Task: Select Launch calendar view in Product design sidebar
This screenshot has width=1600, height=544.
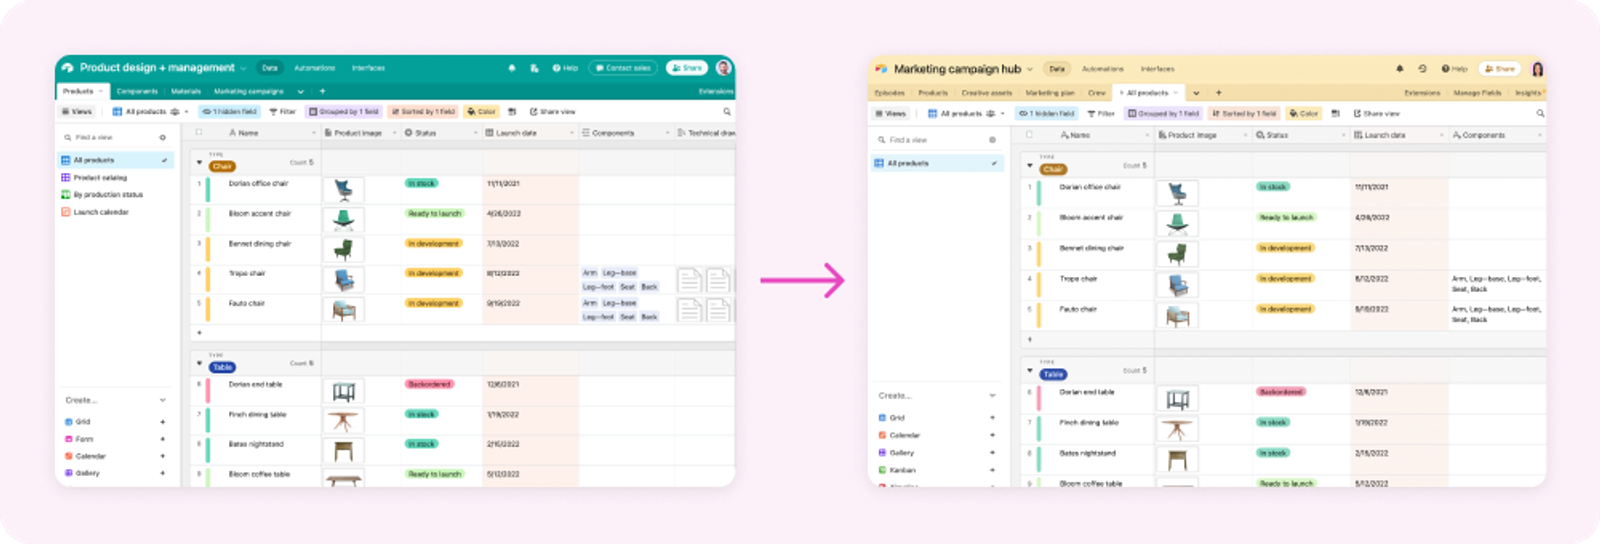Action: pos(101,212)
